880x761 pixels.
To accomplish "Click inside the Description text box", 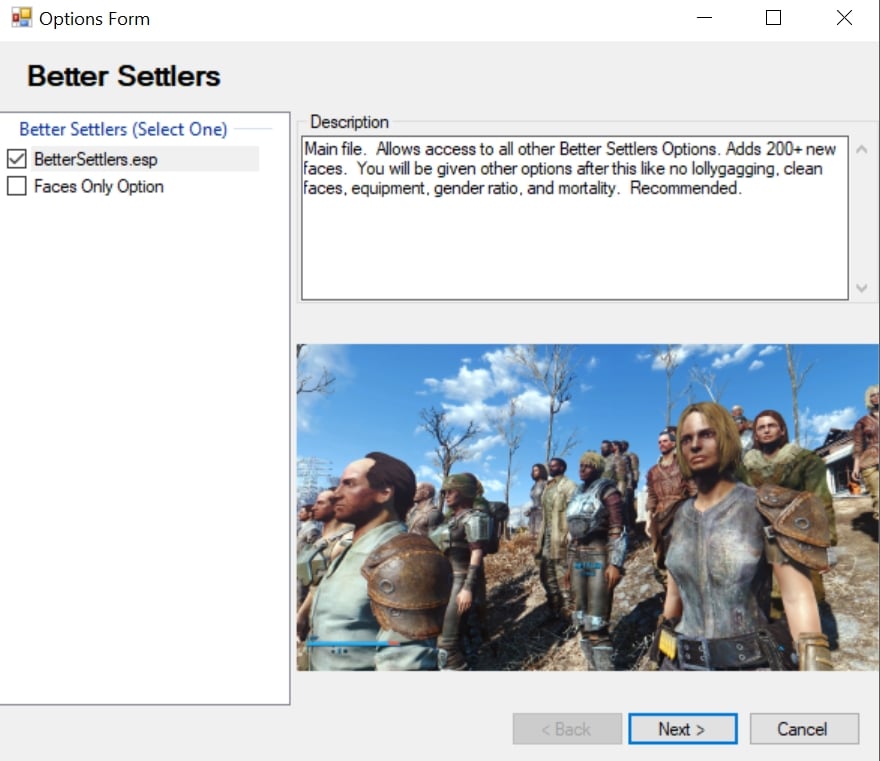I will click(x=574, y=240).
